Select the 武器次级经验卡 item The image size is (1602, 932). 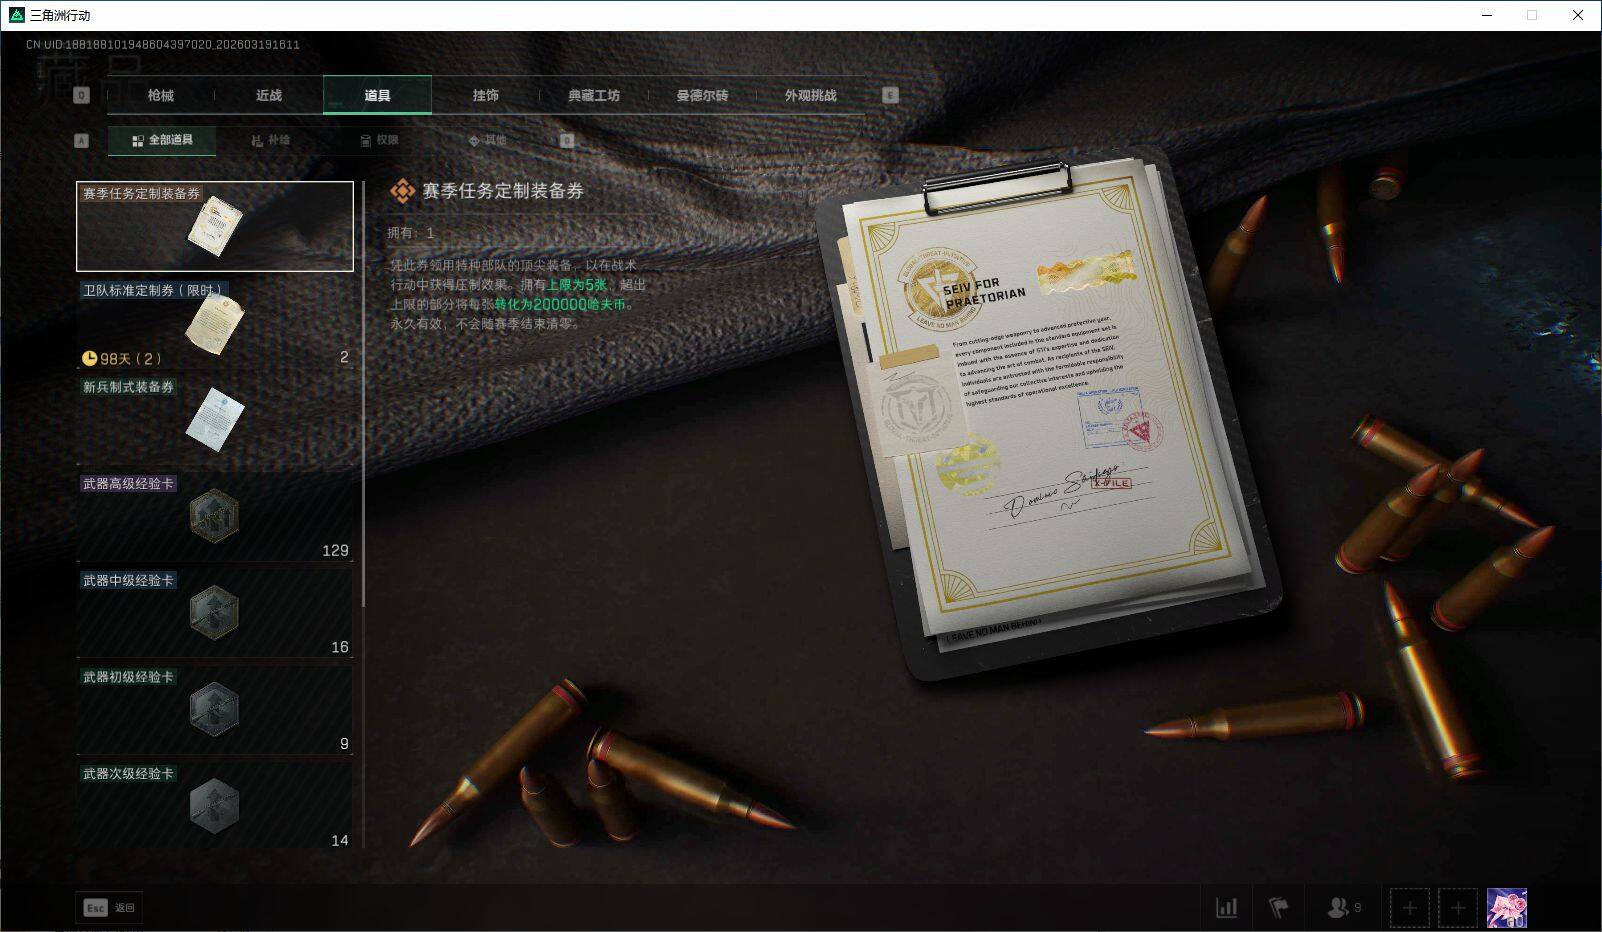click(x=215, y=806)
